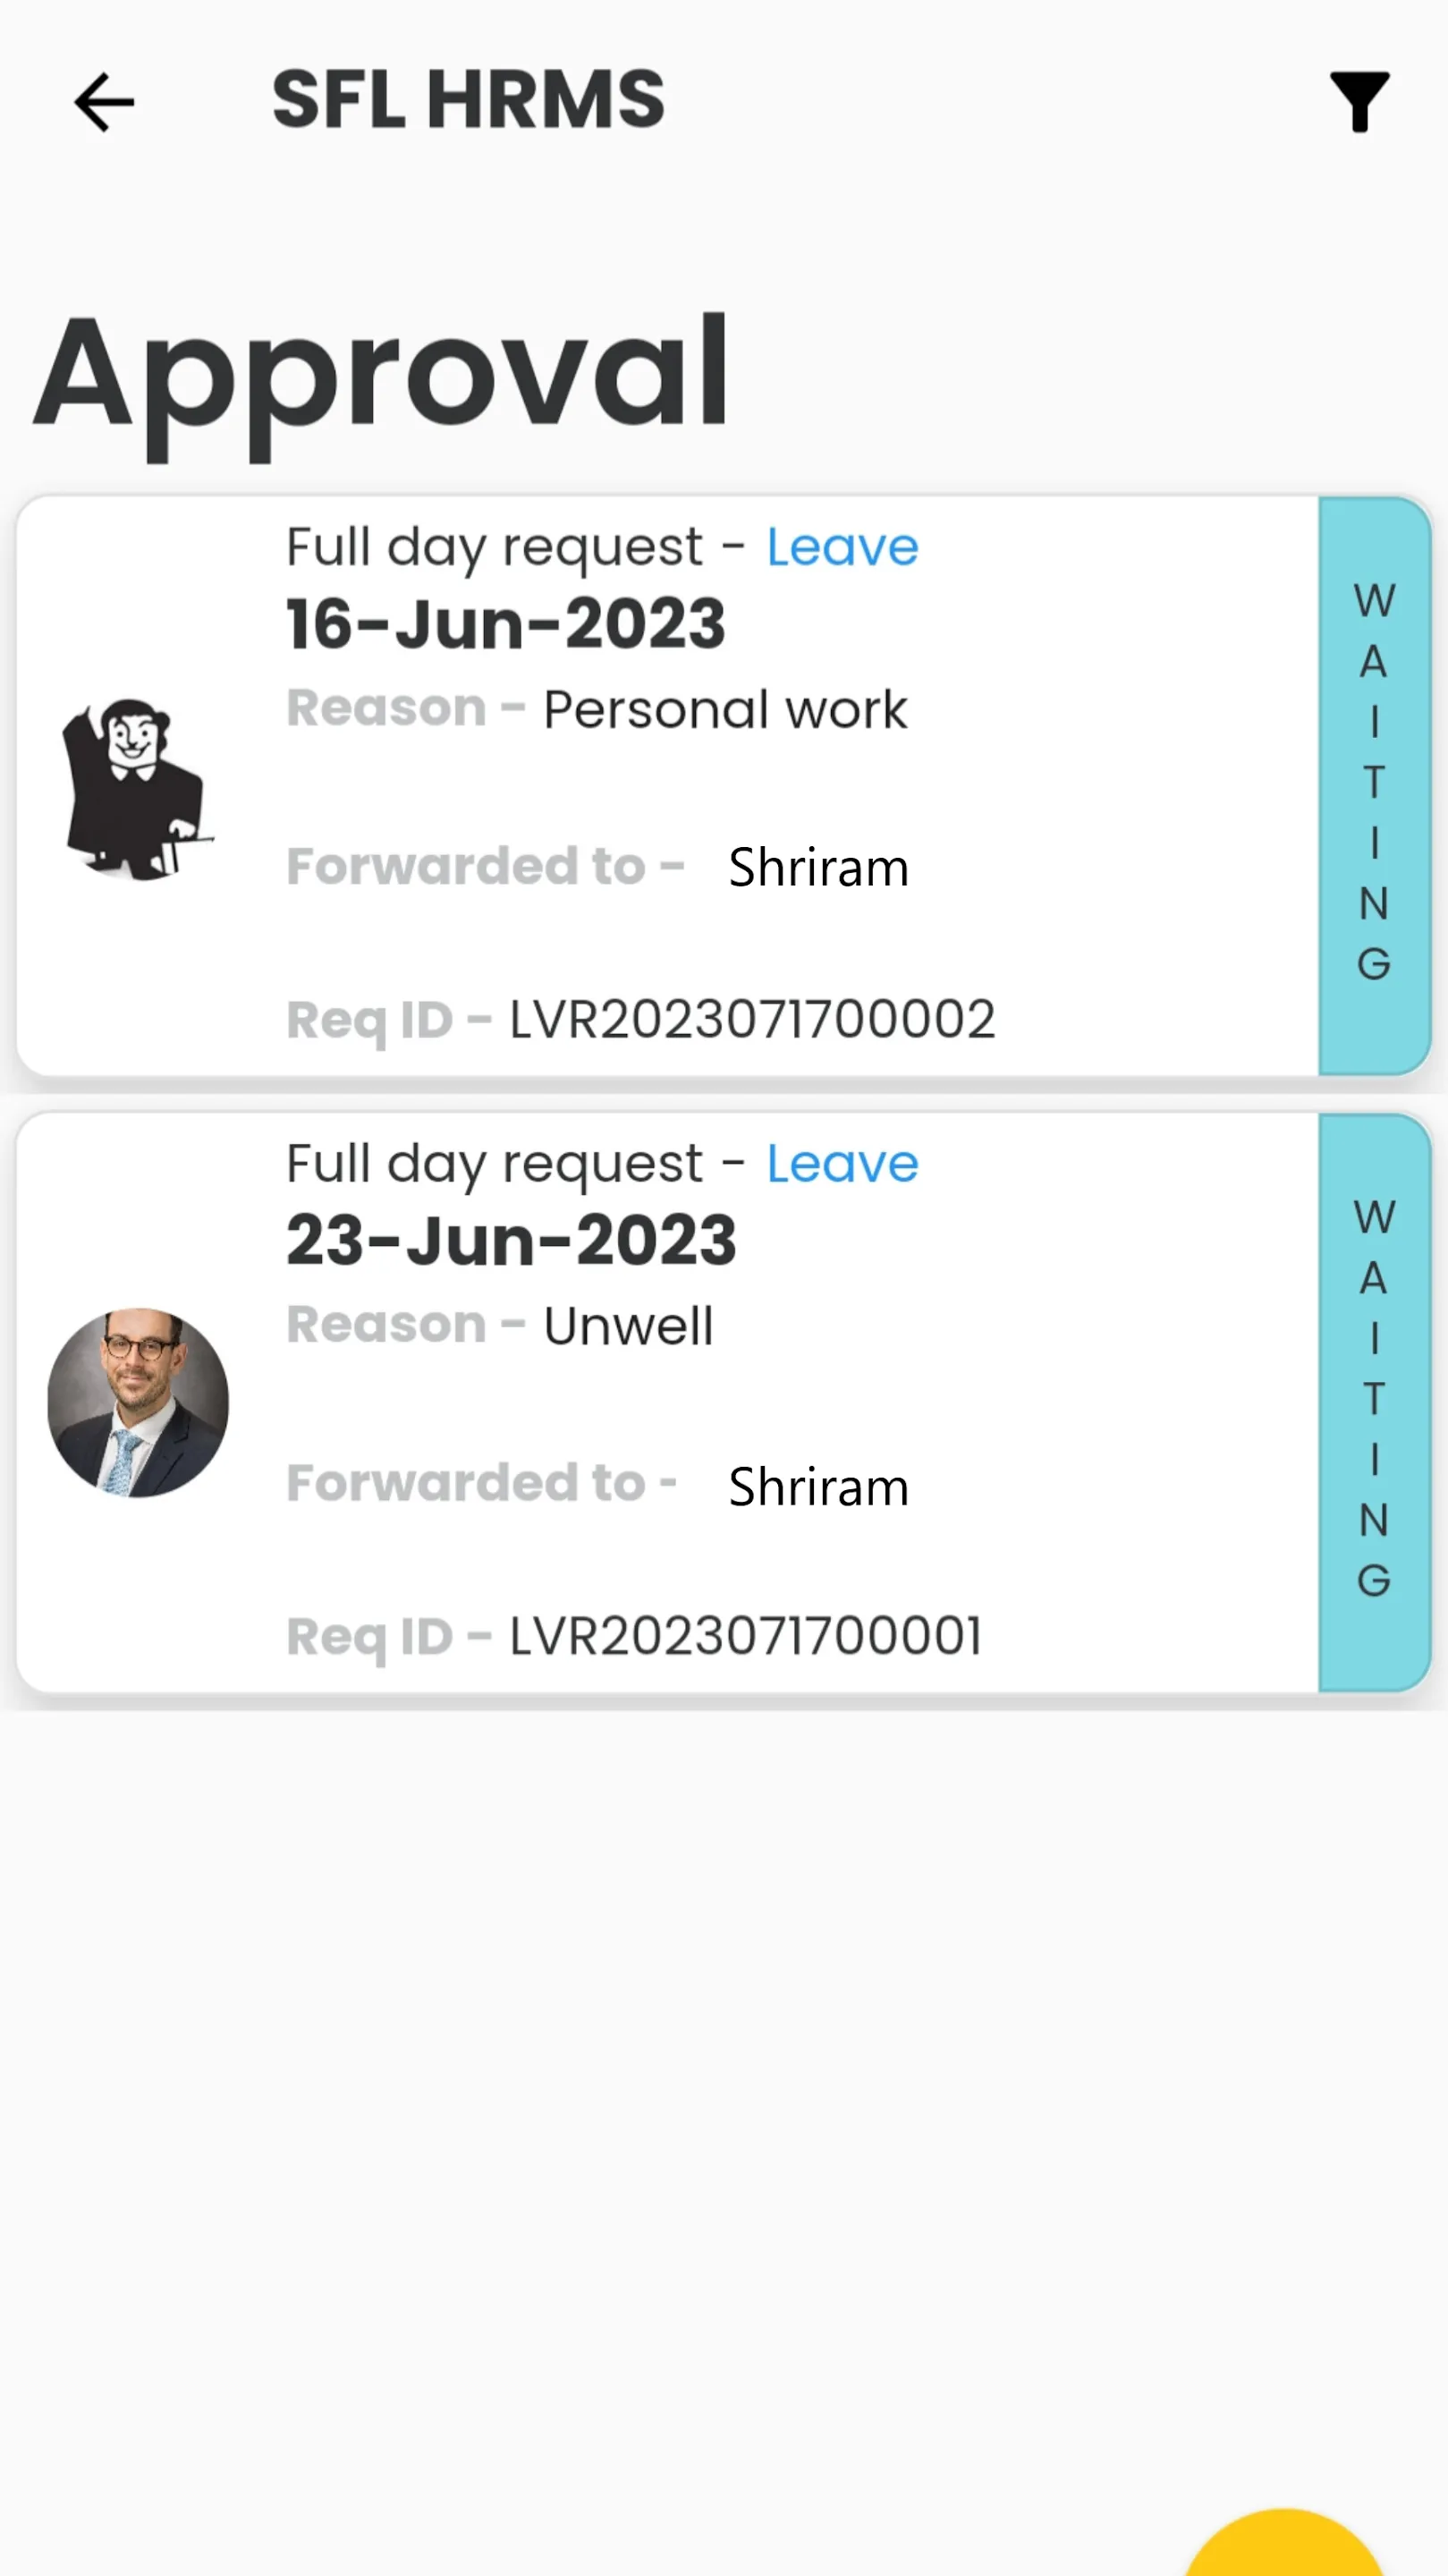Tap the SFL HRMS title text
The height and width of the screenshot is (2576, 1448).
coord(466,97)
